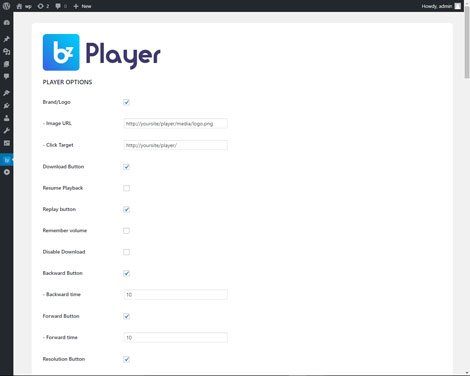
Task: Focus the Image URL text field
Action: pyautogui.click(x=176, y=124)
